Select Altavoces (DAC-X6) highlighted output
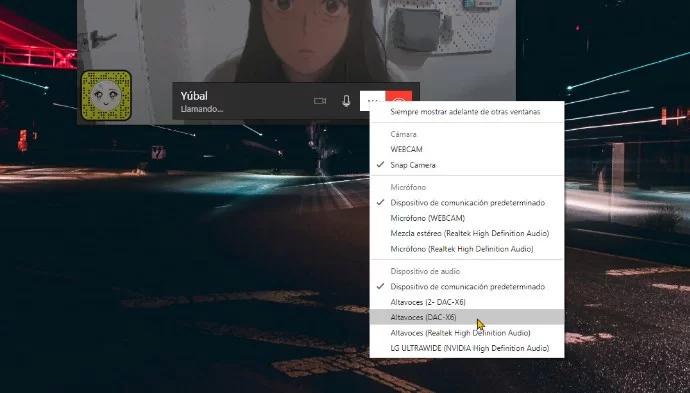The image size is (690, 393). [467, 317]
